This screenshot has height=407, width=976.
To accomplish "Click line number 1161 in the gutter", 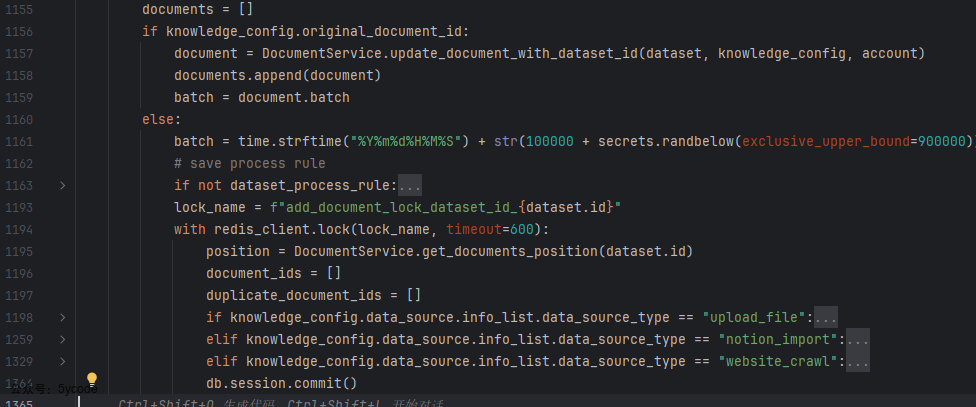I will pos(18,141).
